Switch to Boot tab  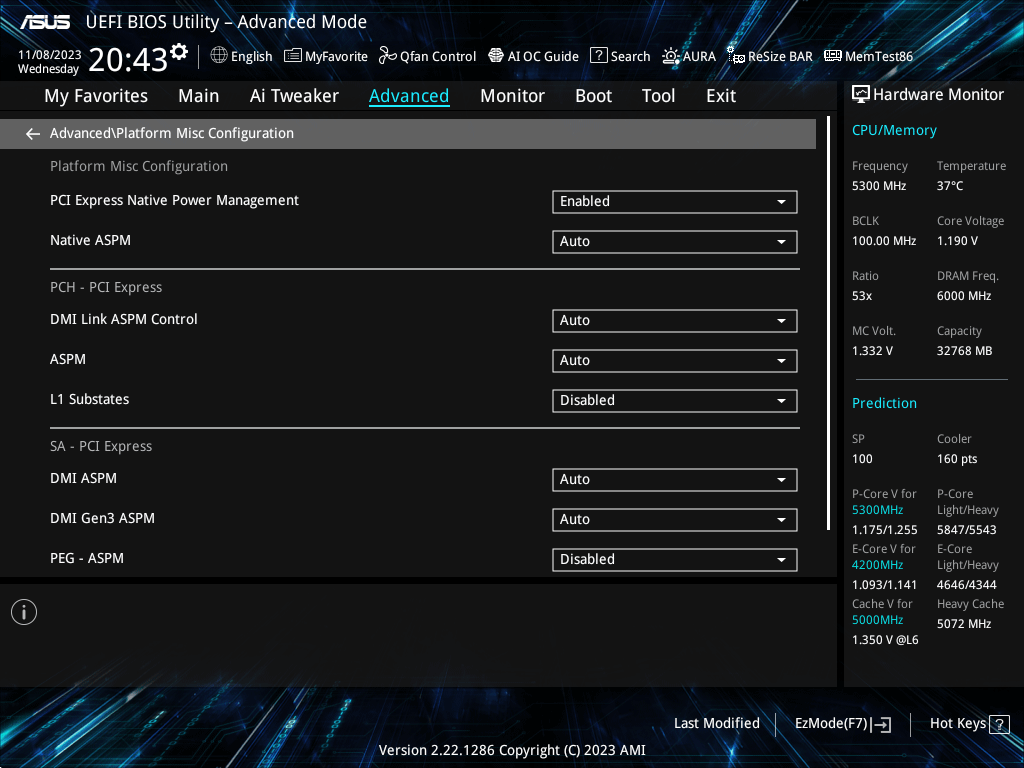point(593,96)
